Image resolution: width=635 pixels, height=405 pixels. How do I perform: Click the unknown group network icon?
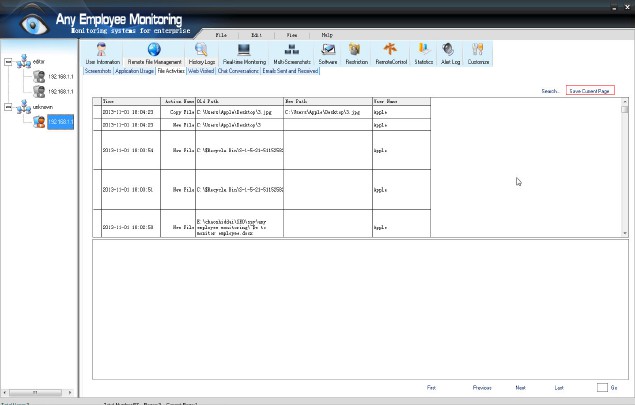click(23, 107)
